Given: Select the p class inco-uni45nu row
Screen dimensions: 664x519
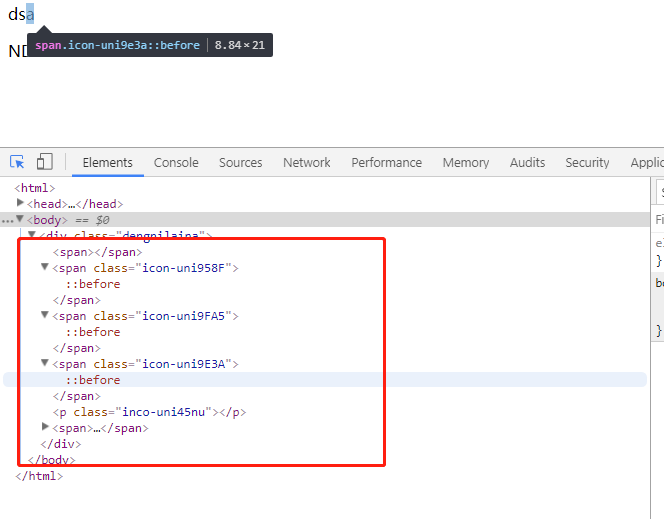Looking at the screenshot, I should click(x=149, y=412).
